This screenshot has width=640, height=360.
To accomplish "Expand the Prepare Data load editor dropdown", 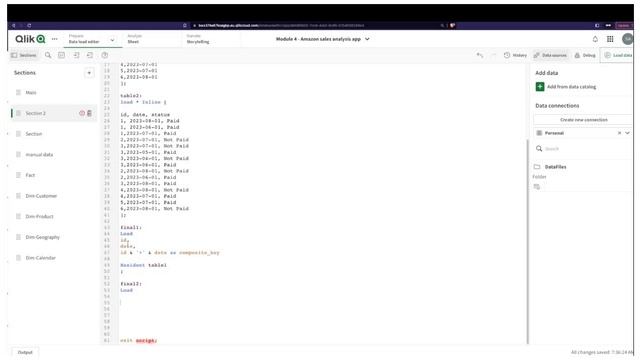I will pyautogui.click(x=112, y=40).
